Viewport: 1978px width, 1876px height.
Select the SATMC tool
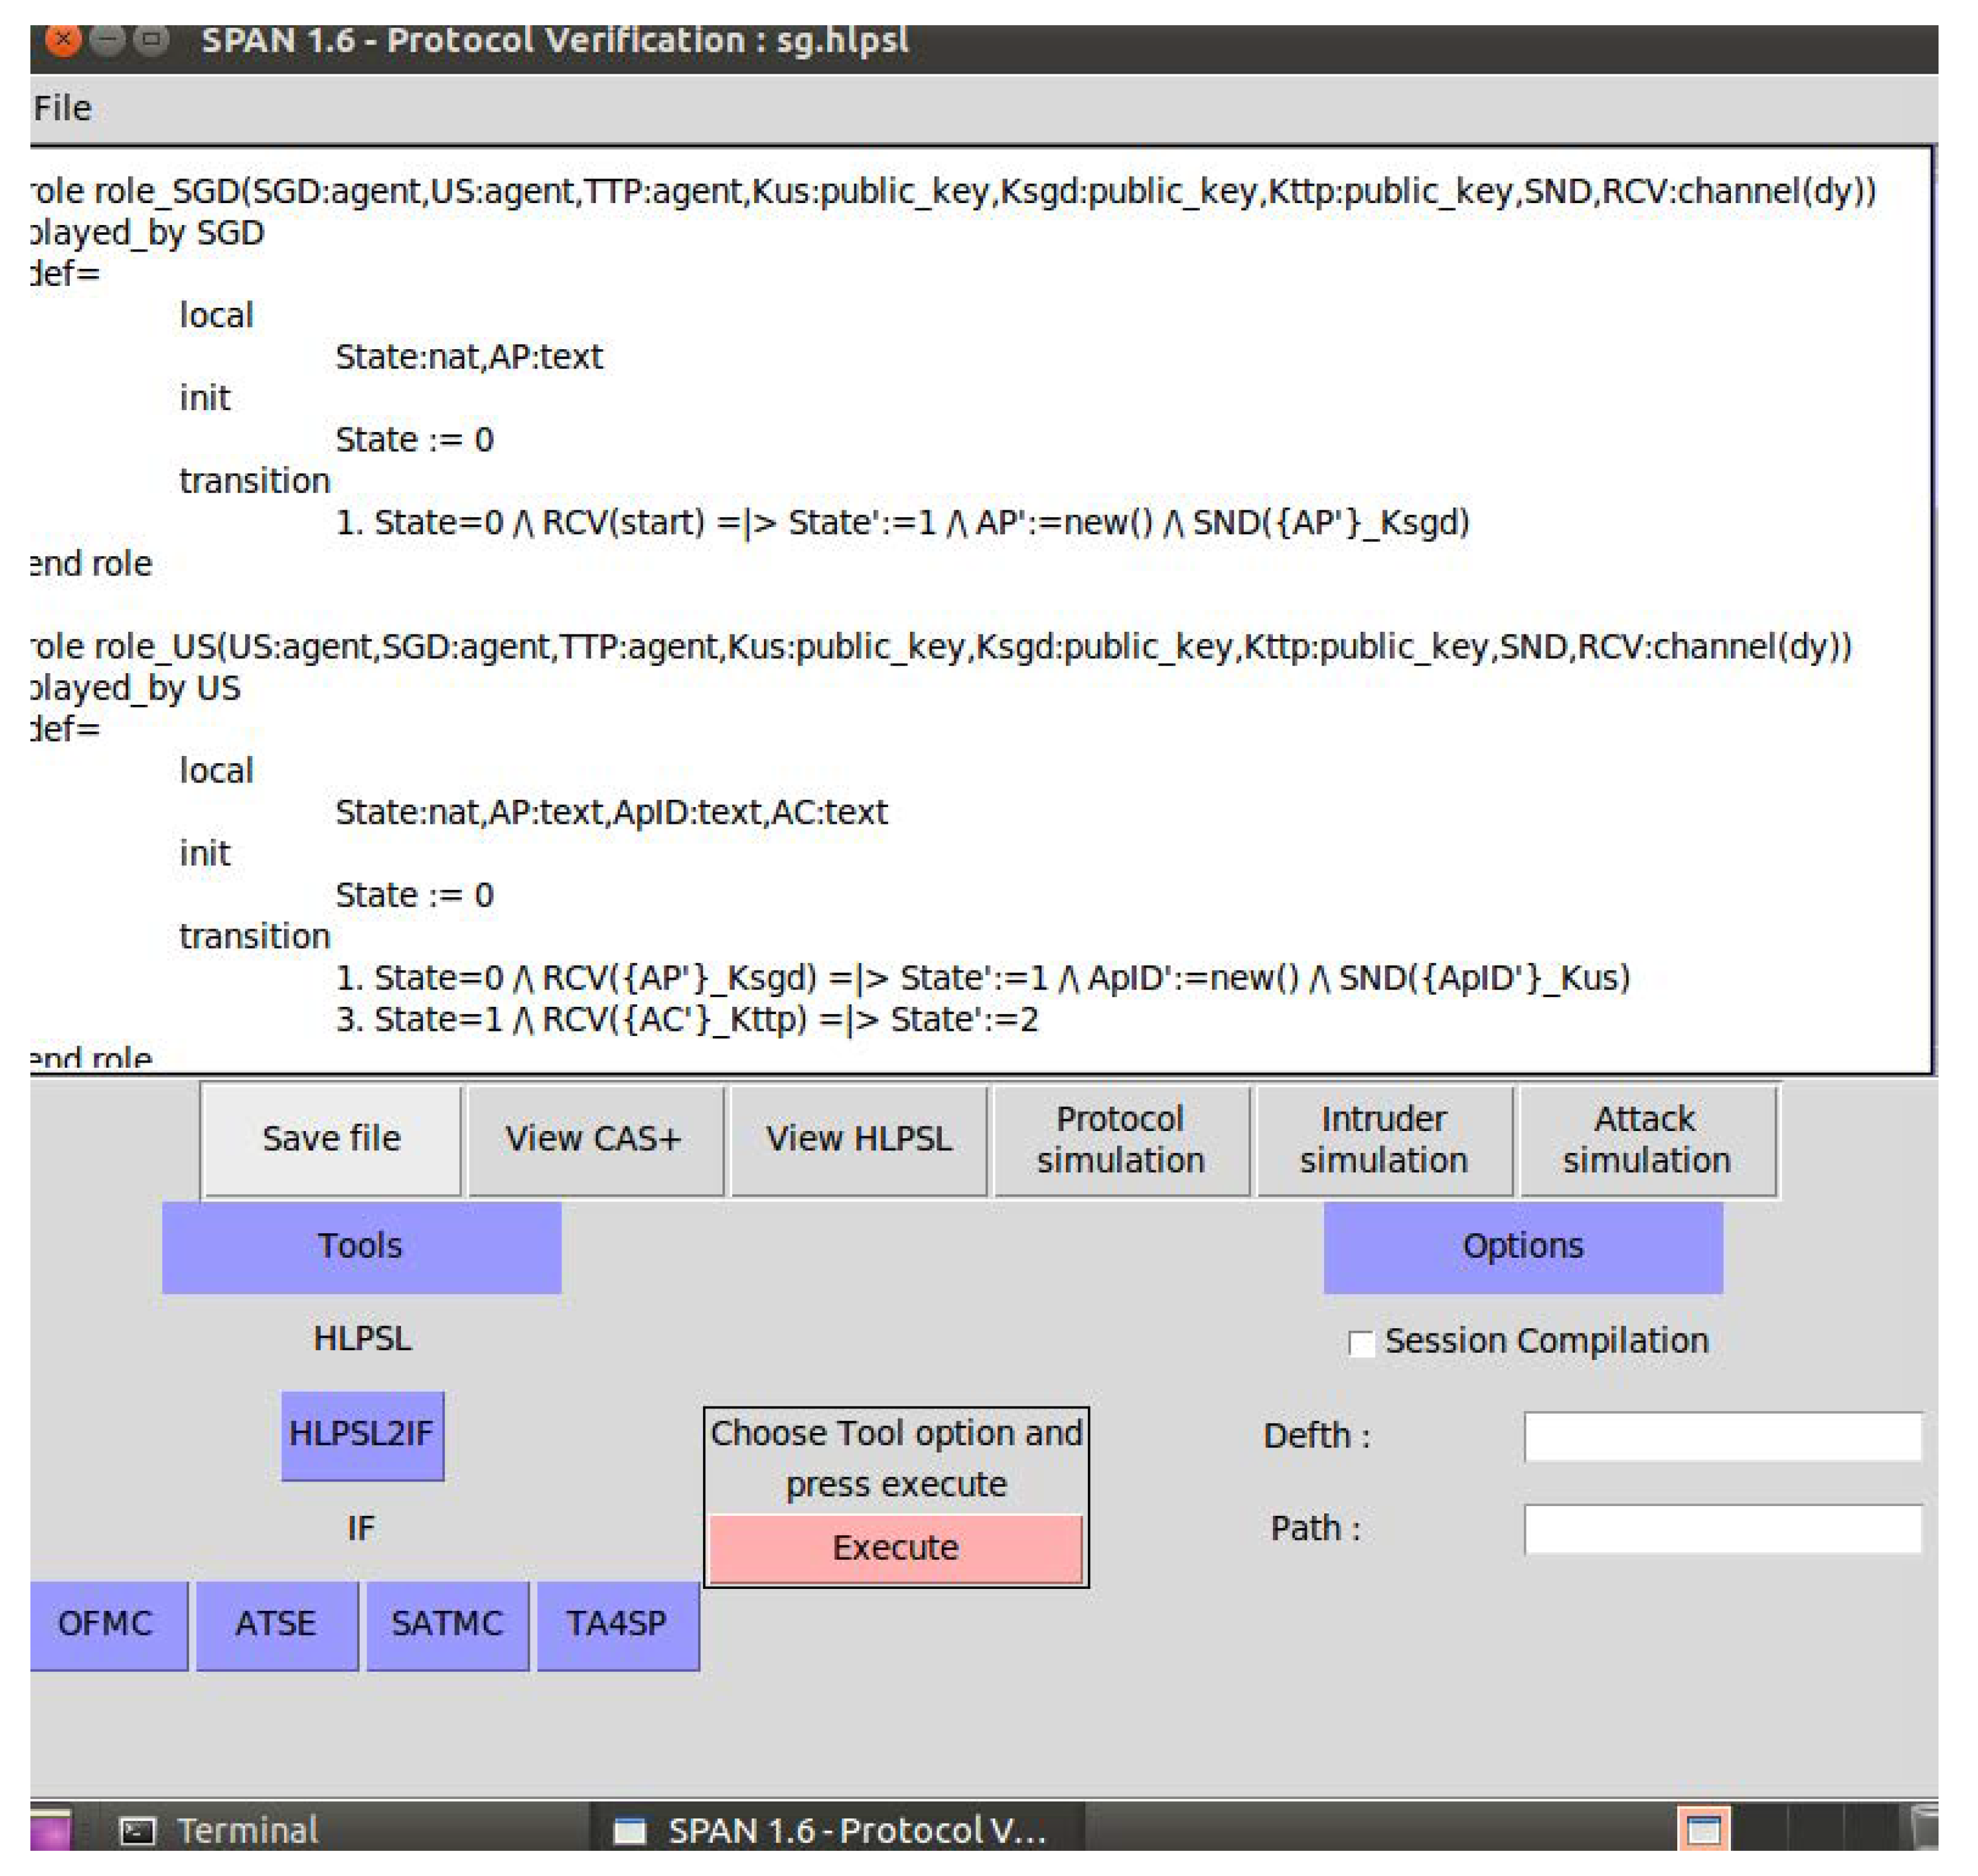point(446,1623)
